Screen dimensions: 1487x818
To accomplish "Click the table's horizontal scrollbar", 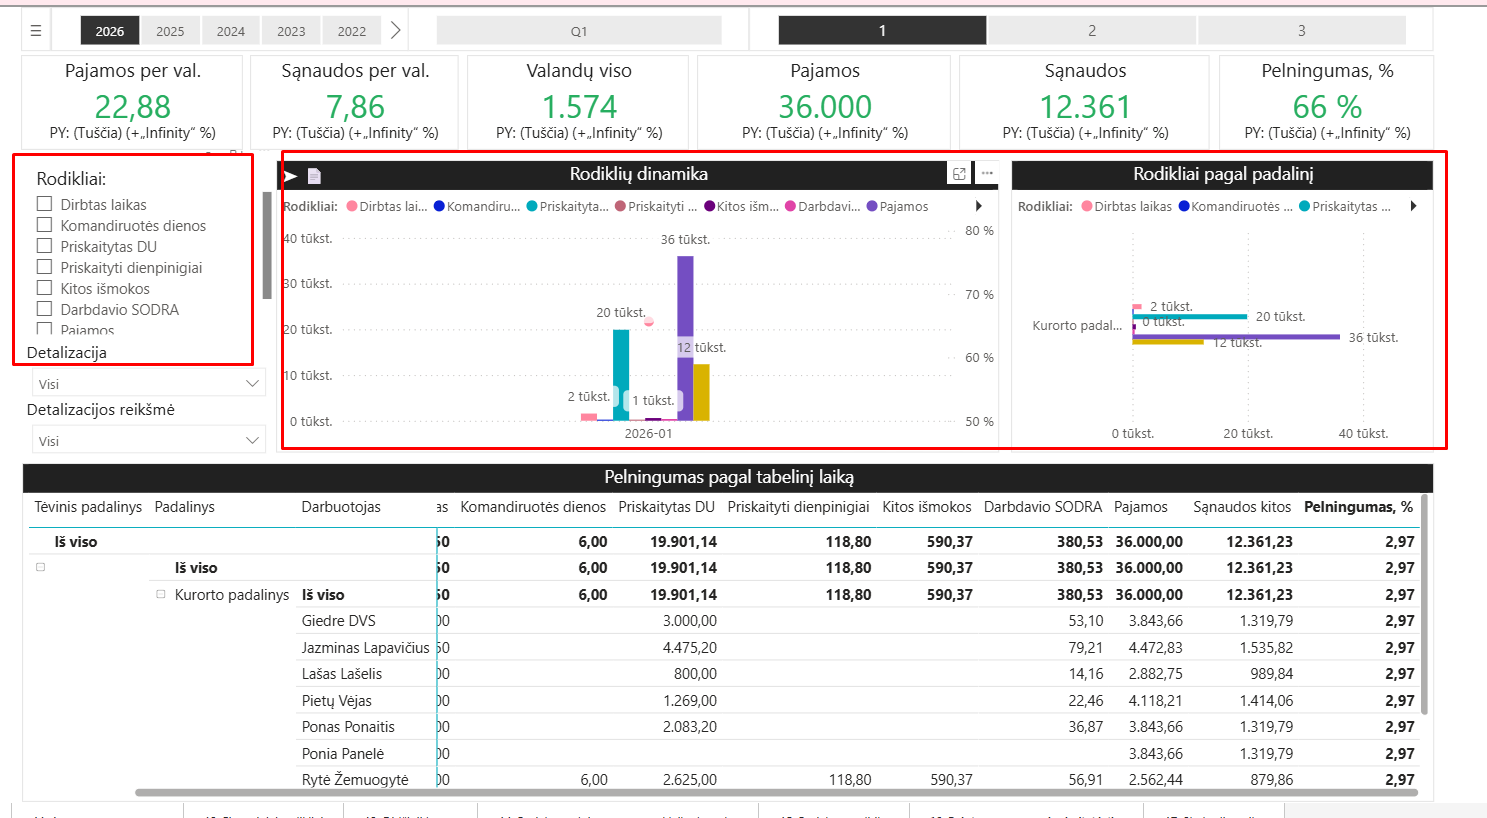I will (x=775, y=793).
